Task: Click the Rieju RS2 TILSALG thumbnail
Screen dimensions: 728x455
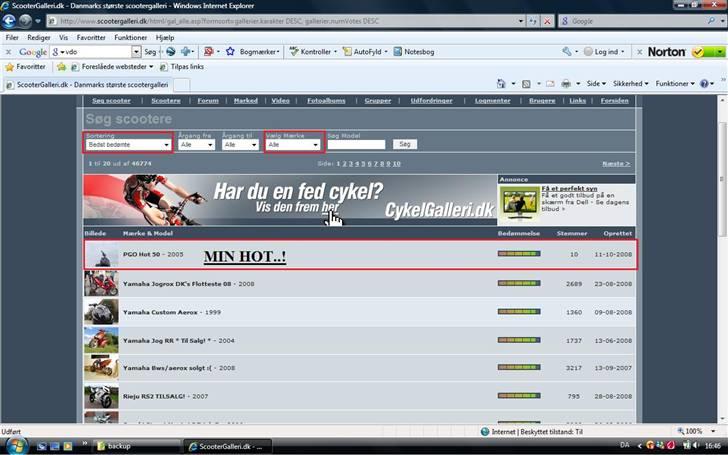Action: click(101, 396)
